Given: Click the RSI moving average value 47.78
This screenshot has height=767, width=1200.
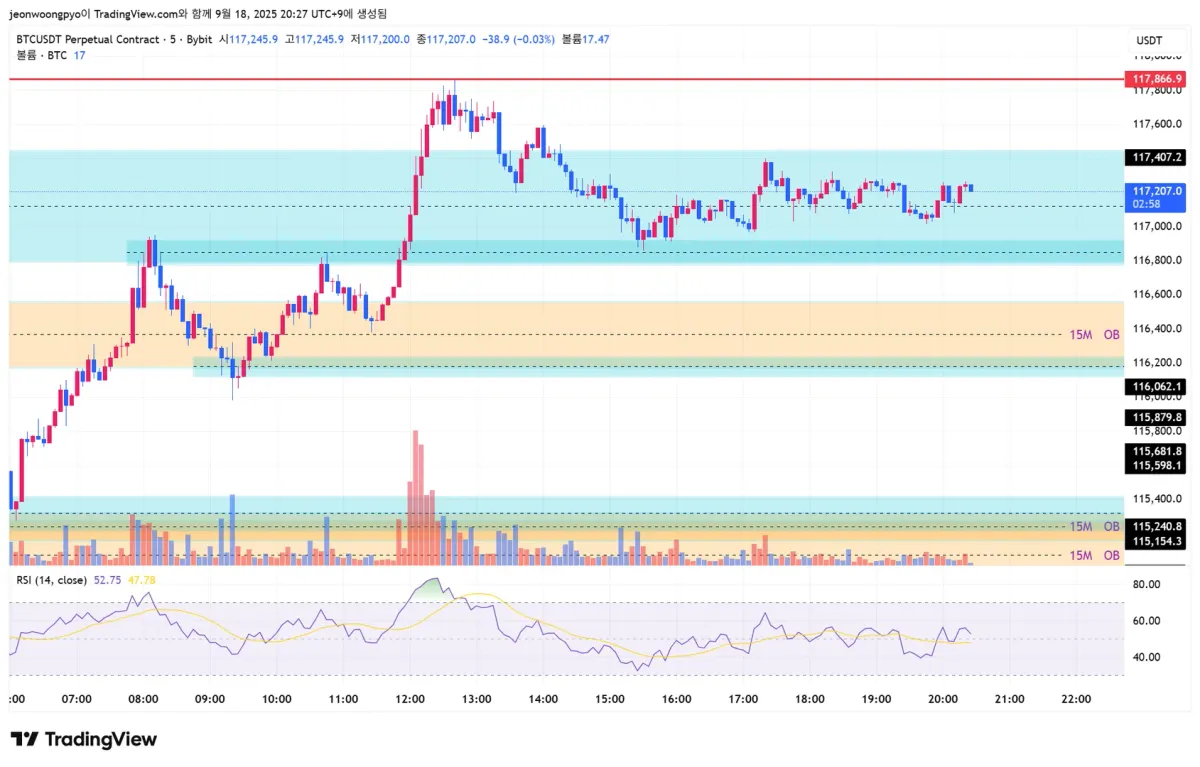Looking at the screenshot, I should coord(142,579).
